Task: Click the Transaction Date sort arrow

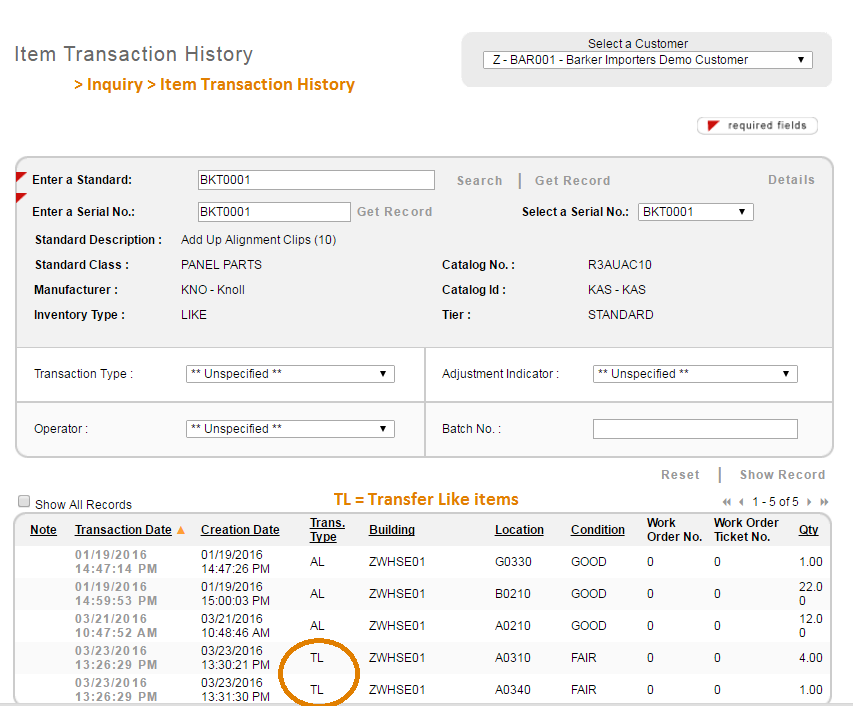Action: (181, 530)
